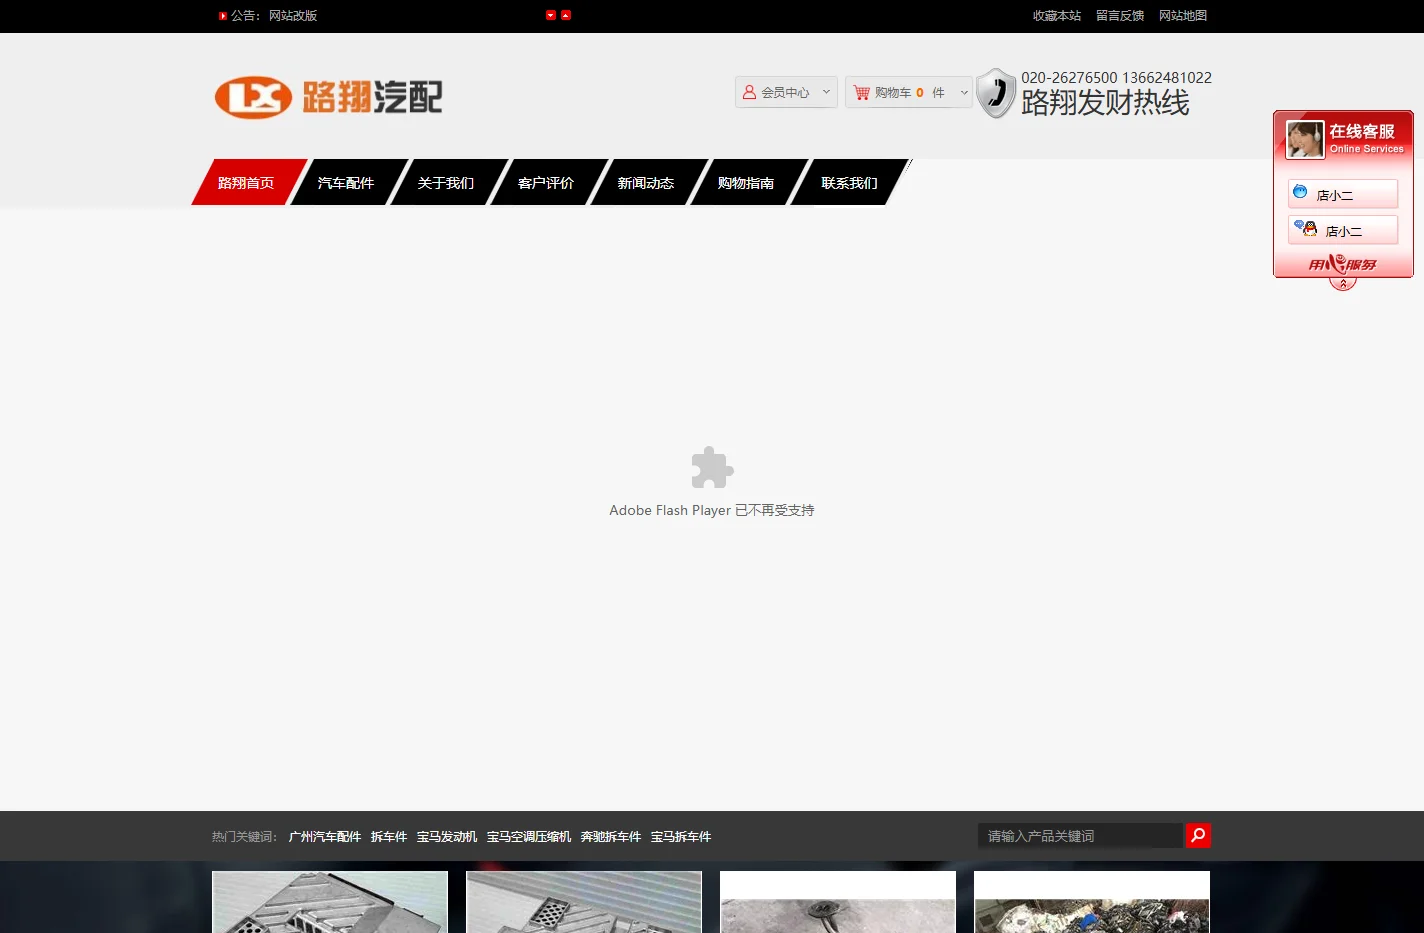Open the 联系我们 nav tab

(x=849, y=182)
